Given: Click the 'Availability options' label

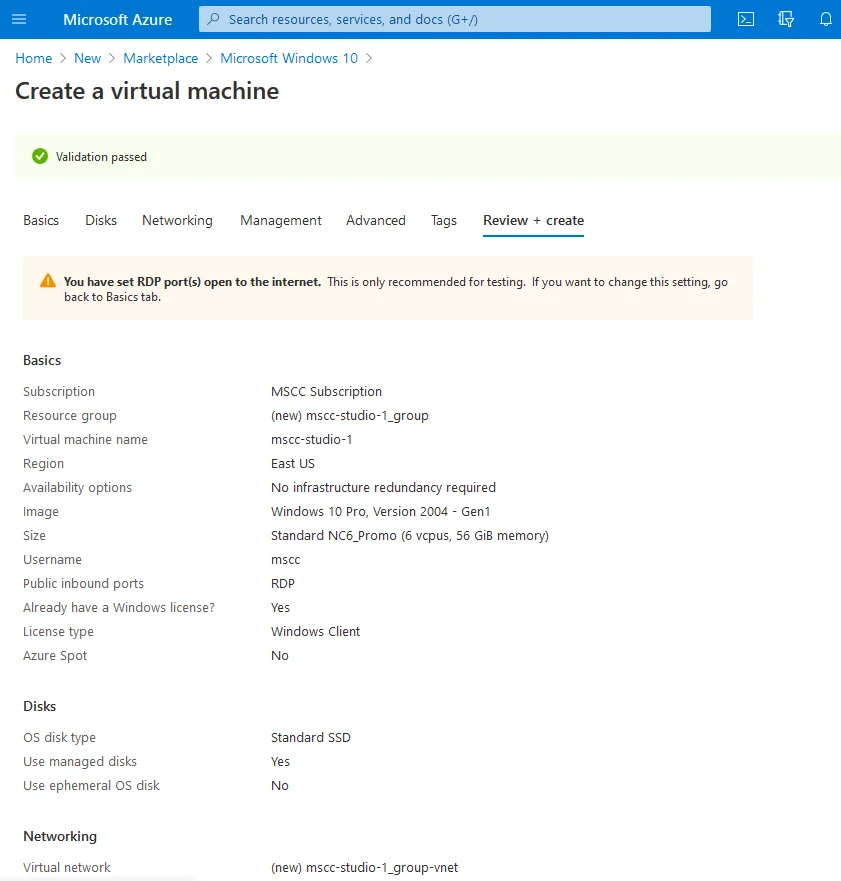Looking at the screenshot, I should [77, 488].
